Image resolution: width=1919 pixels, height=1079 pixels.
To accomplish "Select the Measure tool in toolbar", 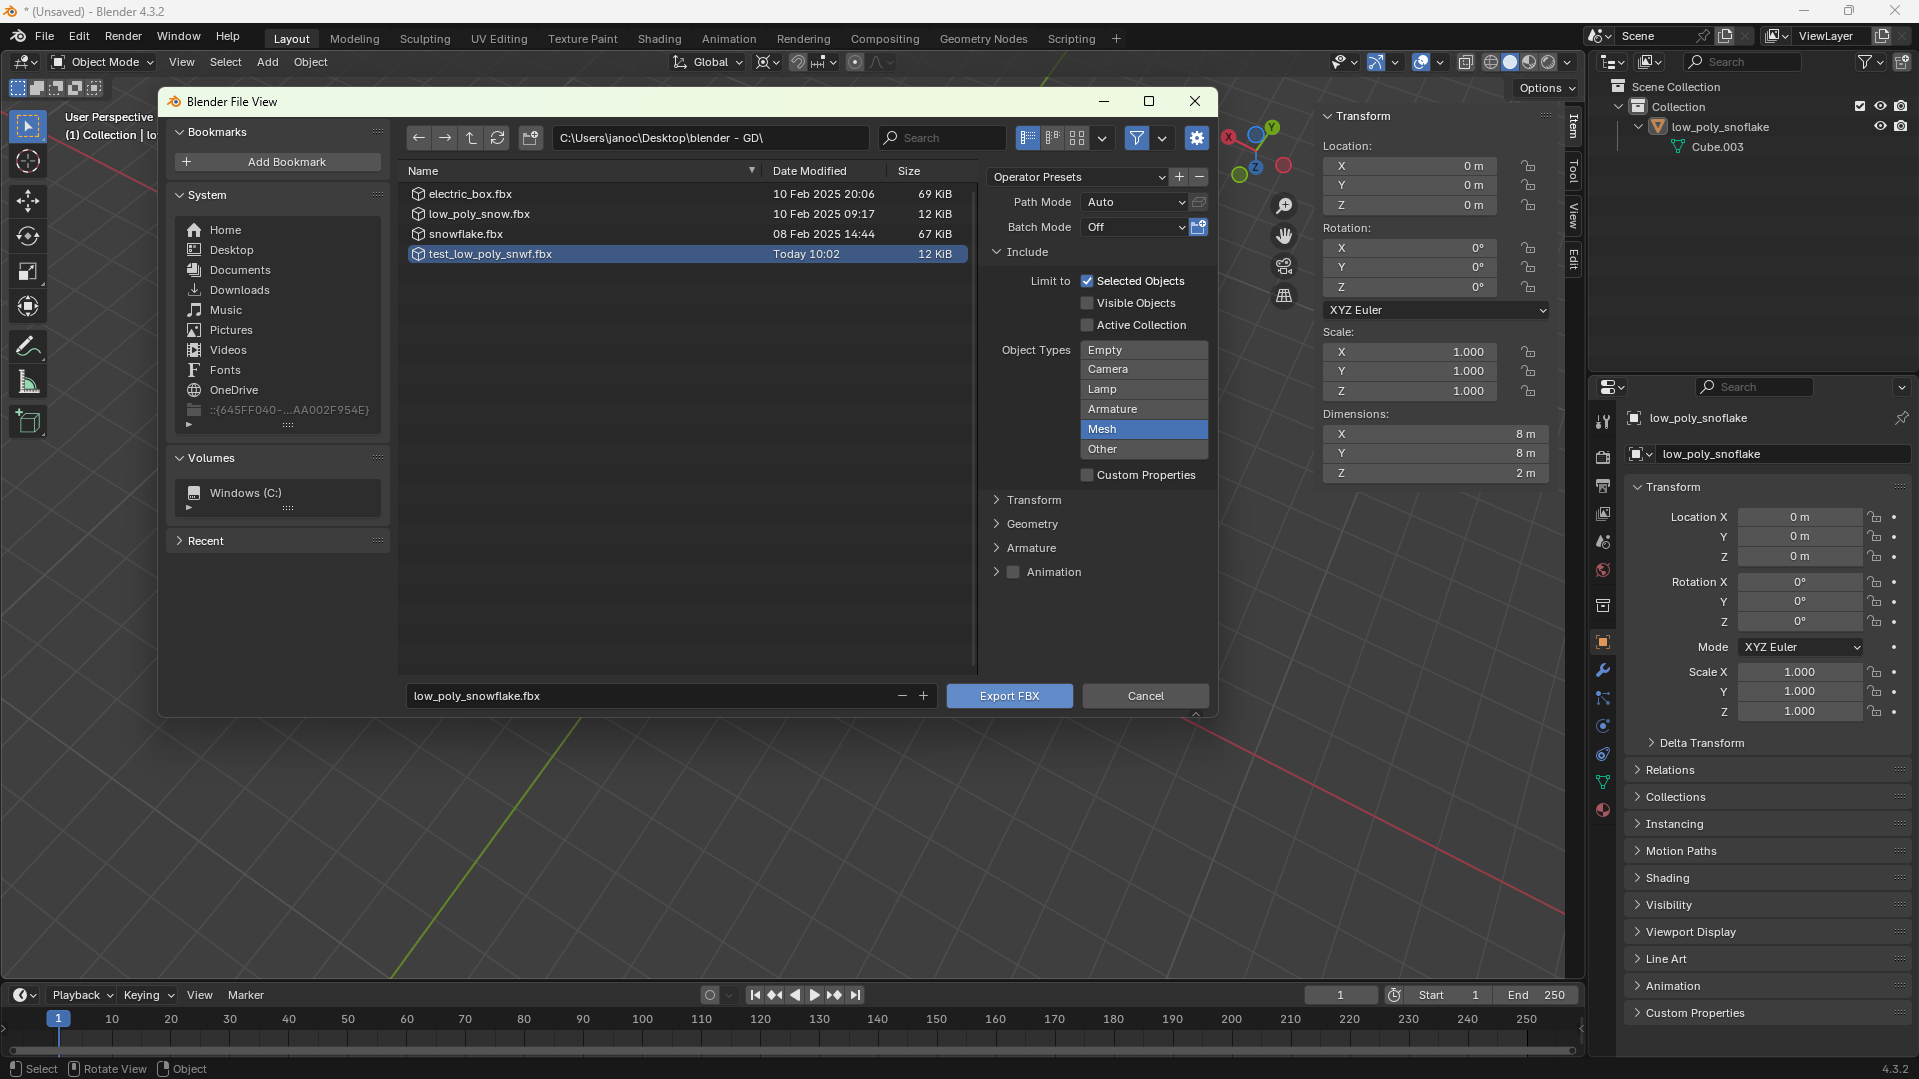I will tap(28, 383).
